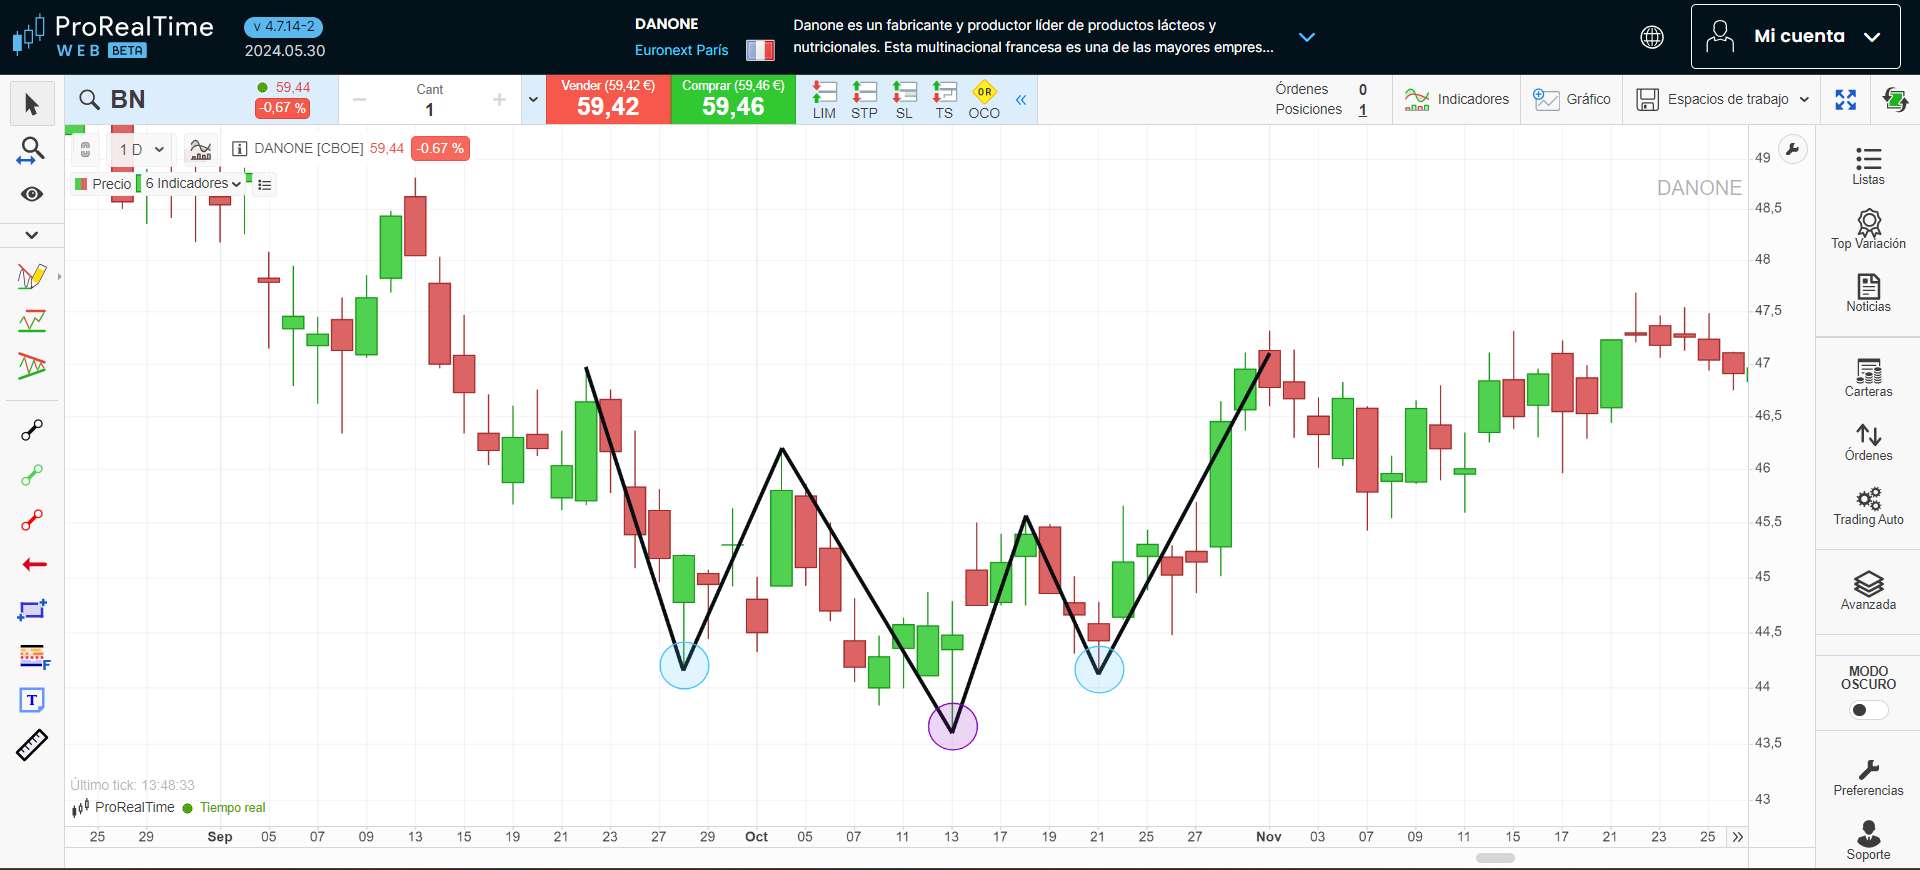Image resolution: width=1920 pixels, height=870 pixels.
Task: Open Espacios de trabajo dropdown
Action: (x=1723, y=100)
